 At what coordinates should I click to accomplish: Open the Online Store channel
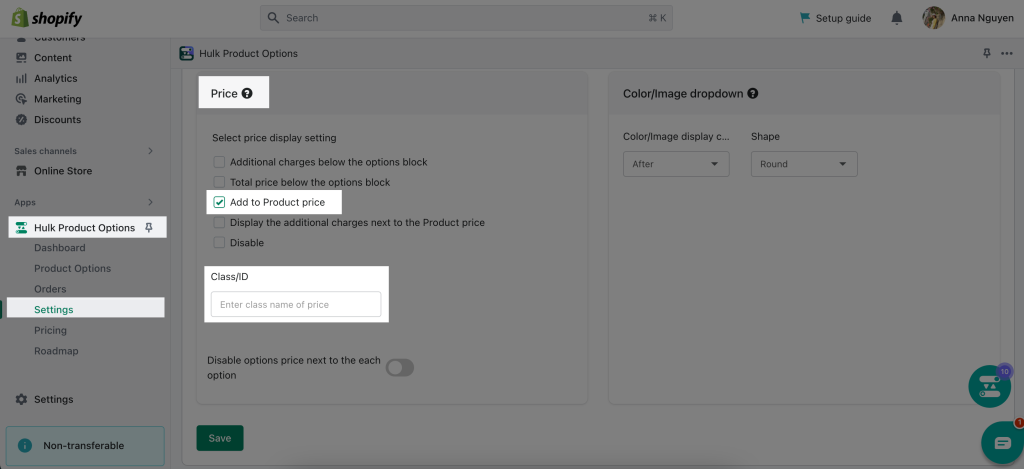[x=63, y=171]
